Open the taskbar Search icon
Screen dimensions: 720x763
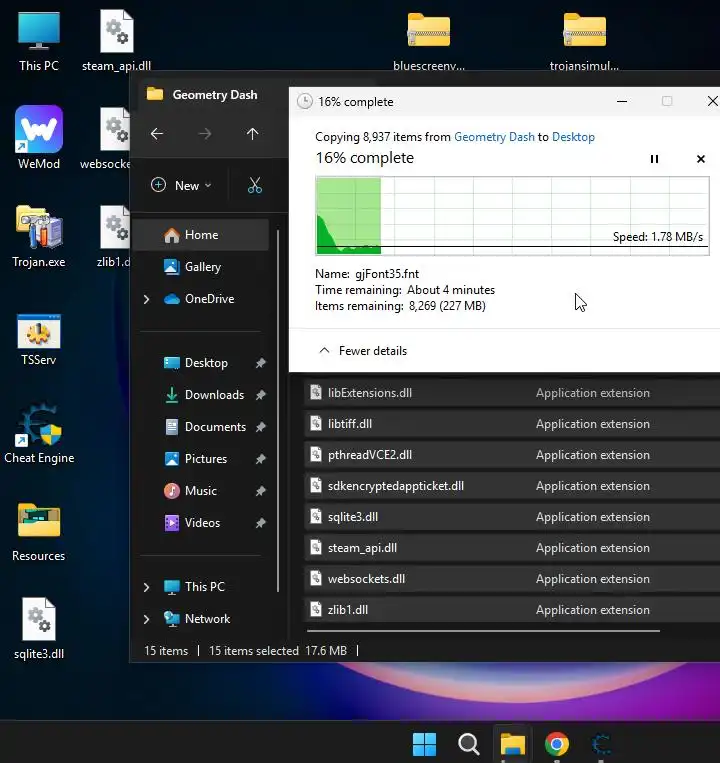[468, 744]
